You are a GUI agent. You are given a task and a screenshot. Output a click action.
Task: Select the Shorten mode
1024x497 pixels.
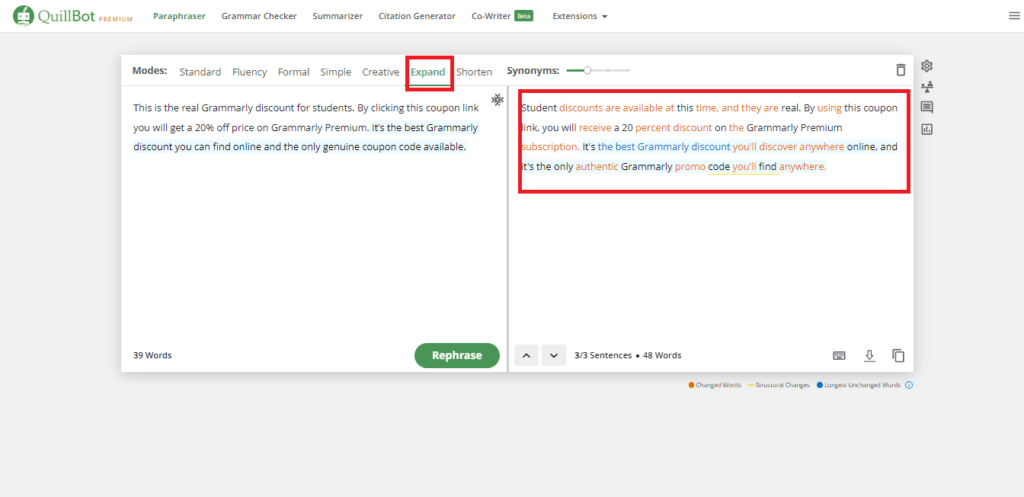[474, 72]
